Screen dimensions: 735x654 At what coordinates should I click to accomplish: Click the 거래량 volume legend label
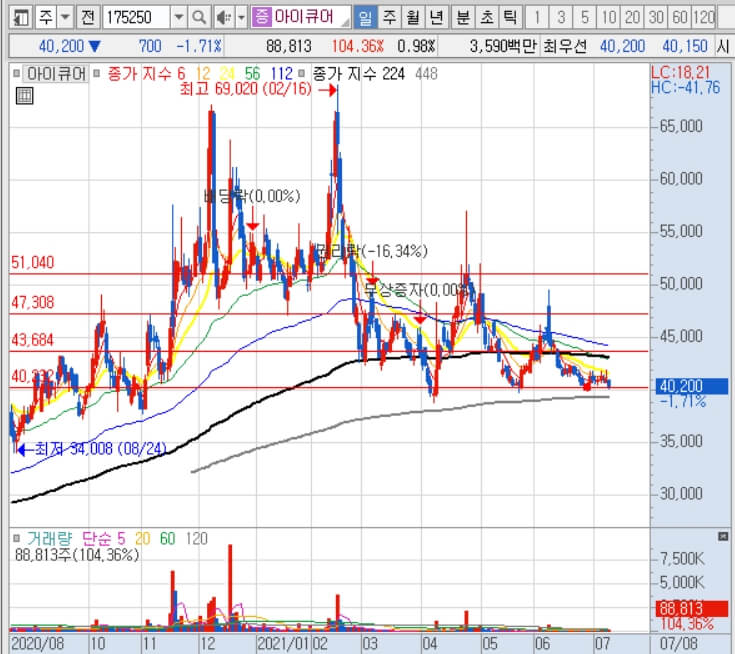point(49,539)
